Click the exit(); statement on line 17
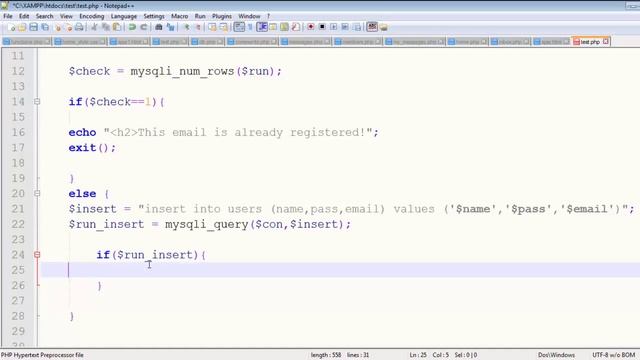The image size is (640, 360). click(92, 148)
